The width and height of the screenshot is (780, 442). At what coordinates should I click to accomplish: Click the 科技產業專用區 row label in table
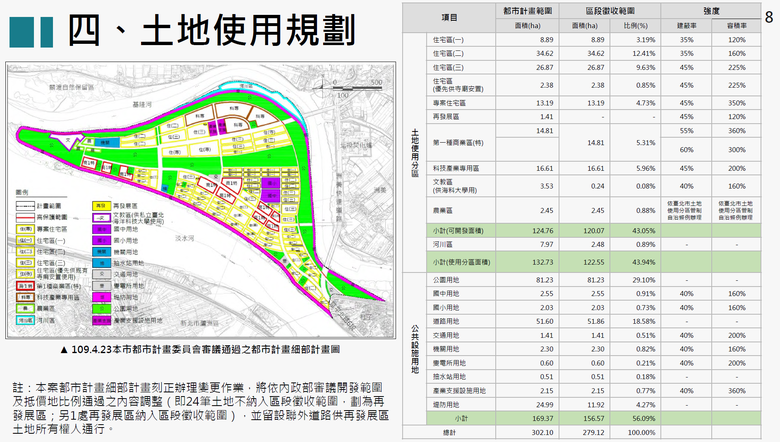pyautogui.click(x=456, y=169)
